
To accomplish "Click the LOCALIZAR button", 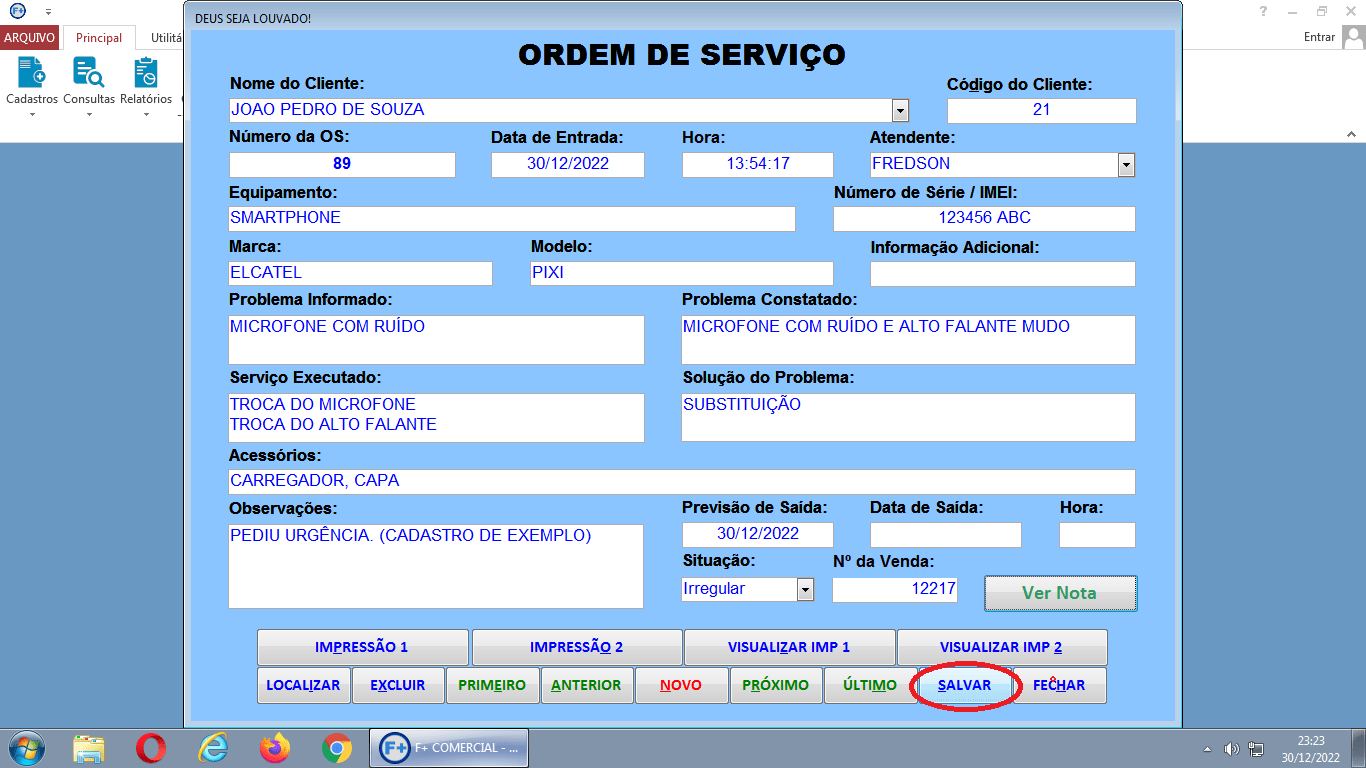I will pos(303,686).
